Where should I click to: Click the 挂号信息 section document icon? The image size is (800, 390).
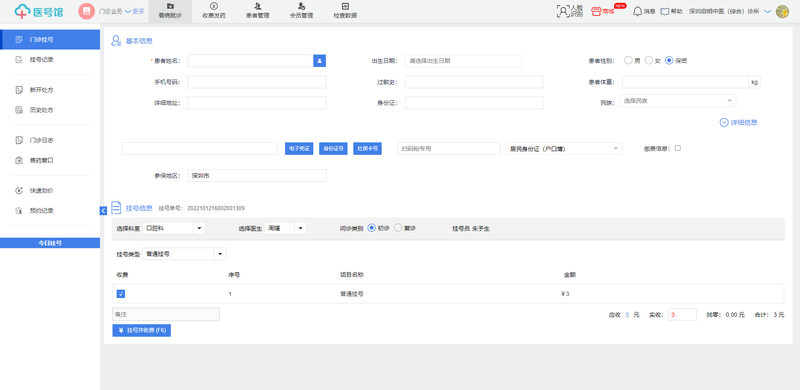[116, 208]
